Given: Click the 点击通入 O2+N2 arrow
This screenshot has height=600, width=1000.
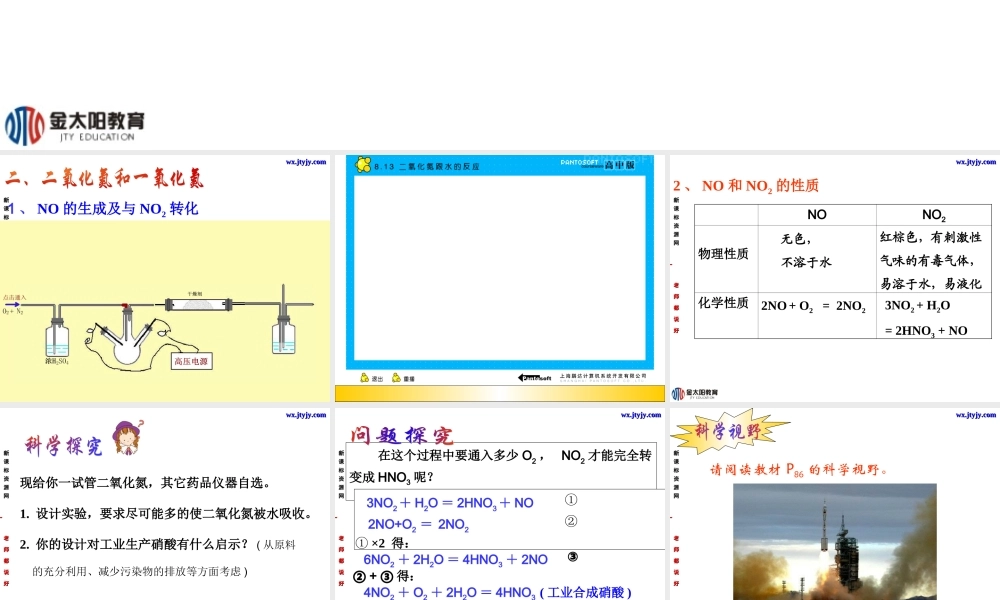Looking at the screenshot, I should coord(13,304).
